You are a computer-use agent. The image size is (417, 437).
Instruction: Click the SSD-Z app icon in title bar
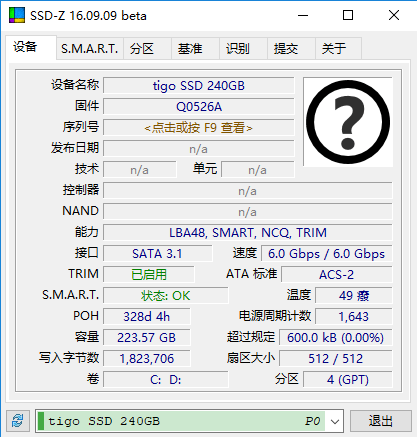tap(17, 15)
